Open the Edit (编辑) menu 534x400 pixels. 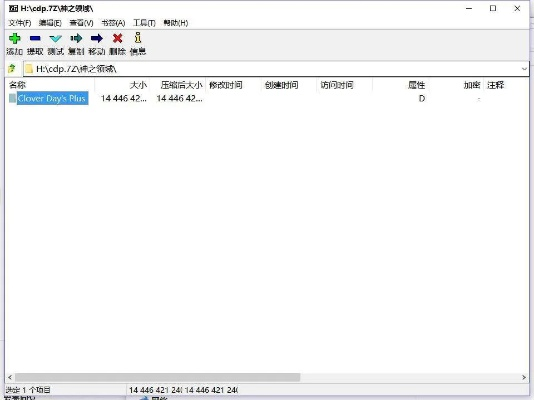tap(50, 23)
